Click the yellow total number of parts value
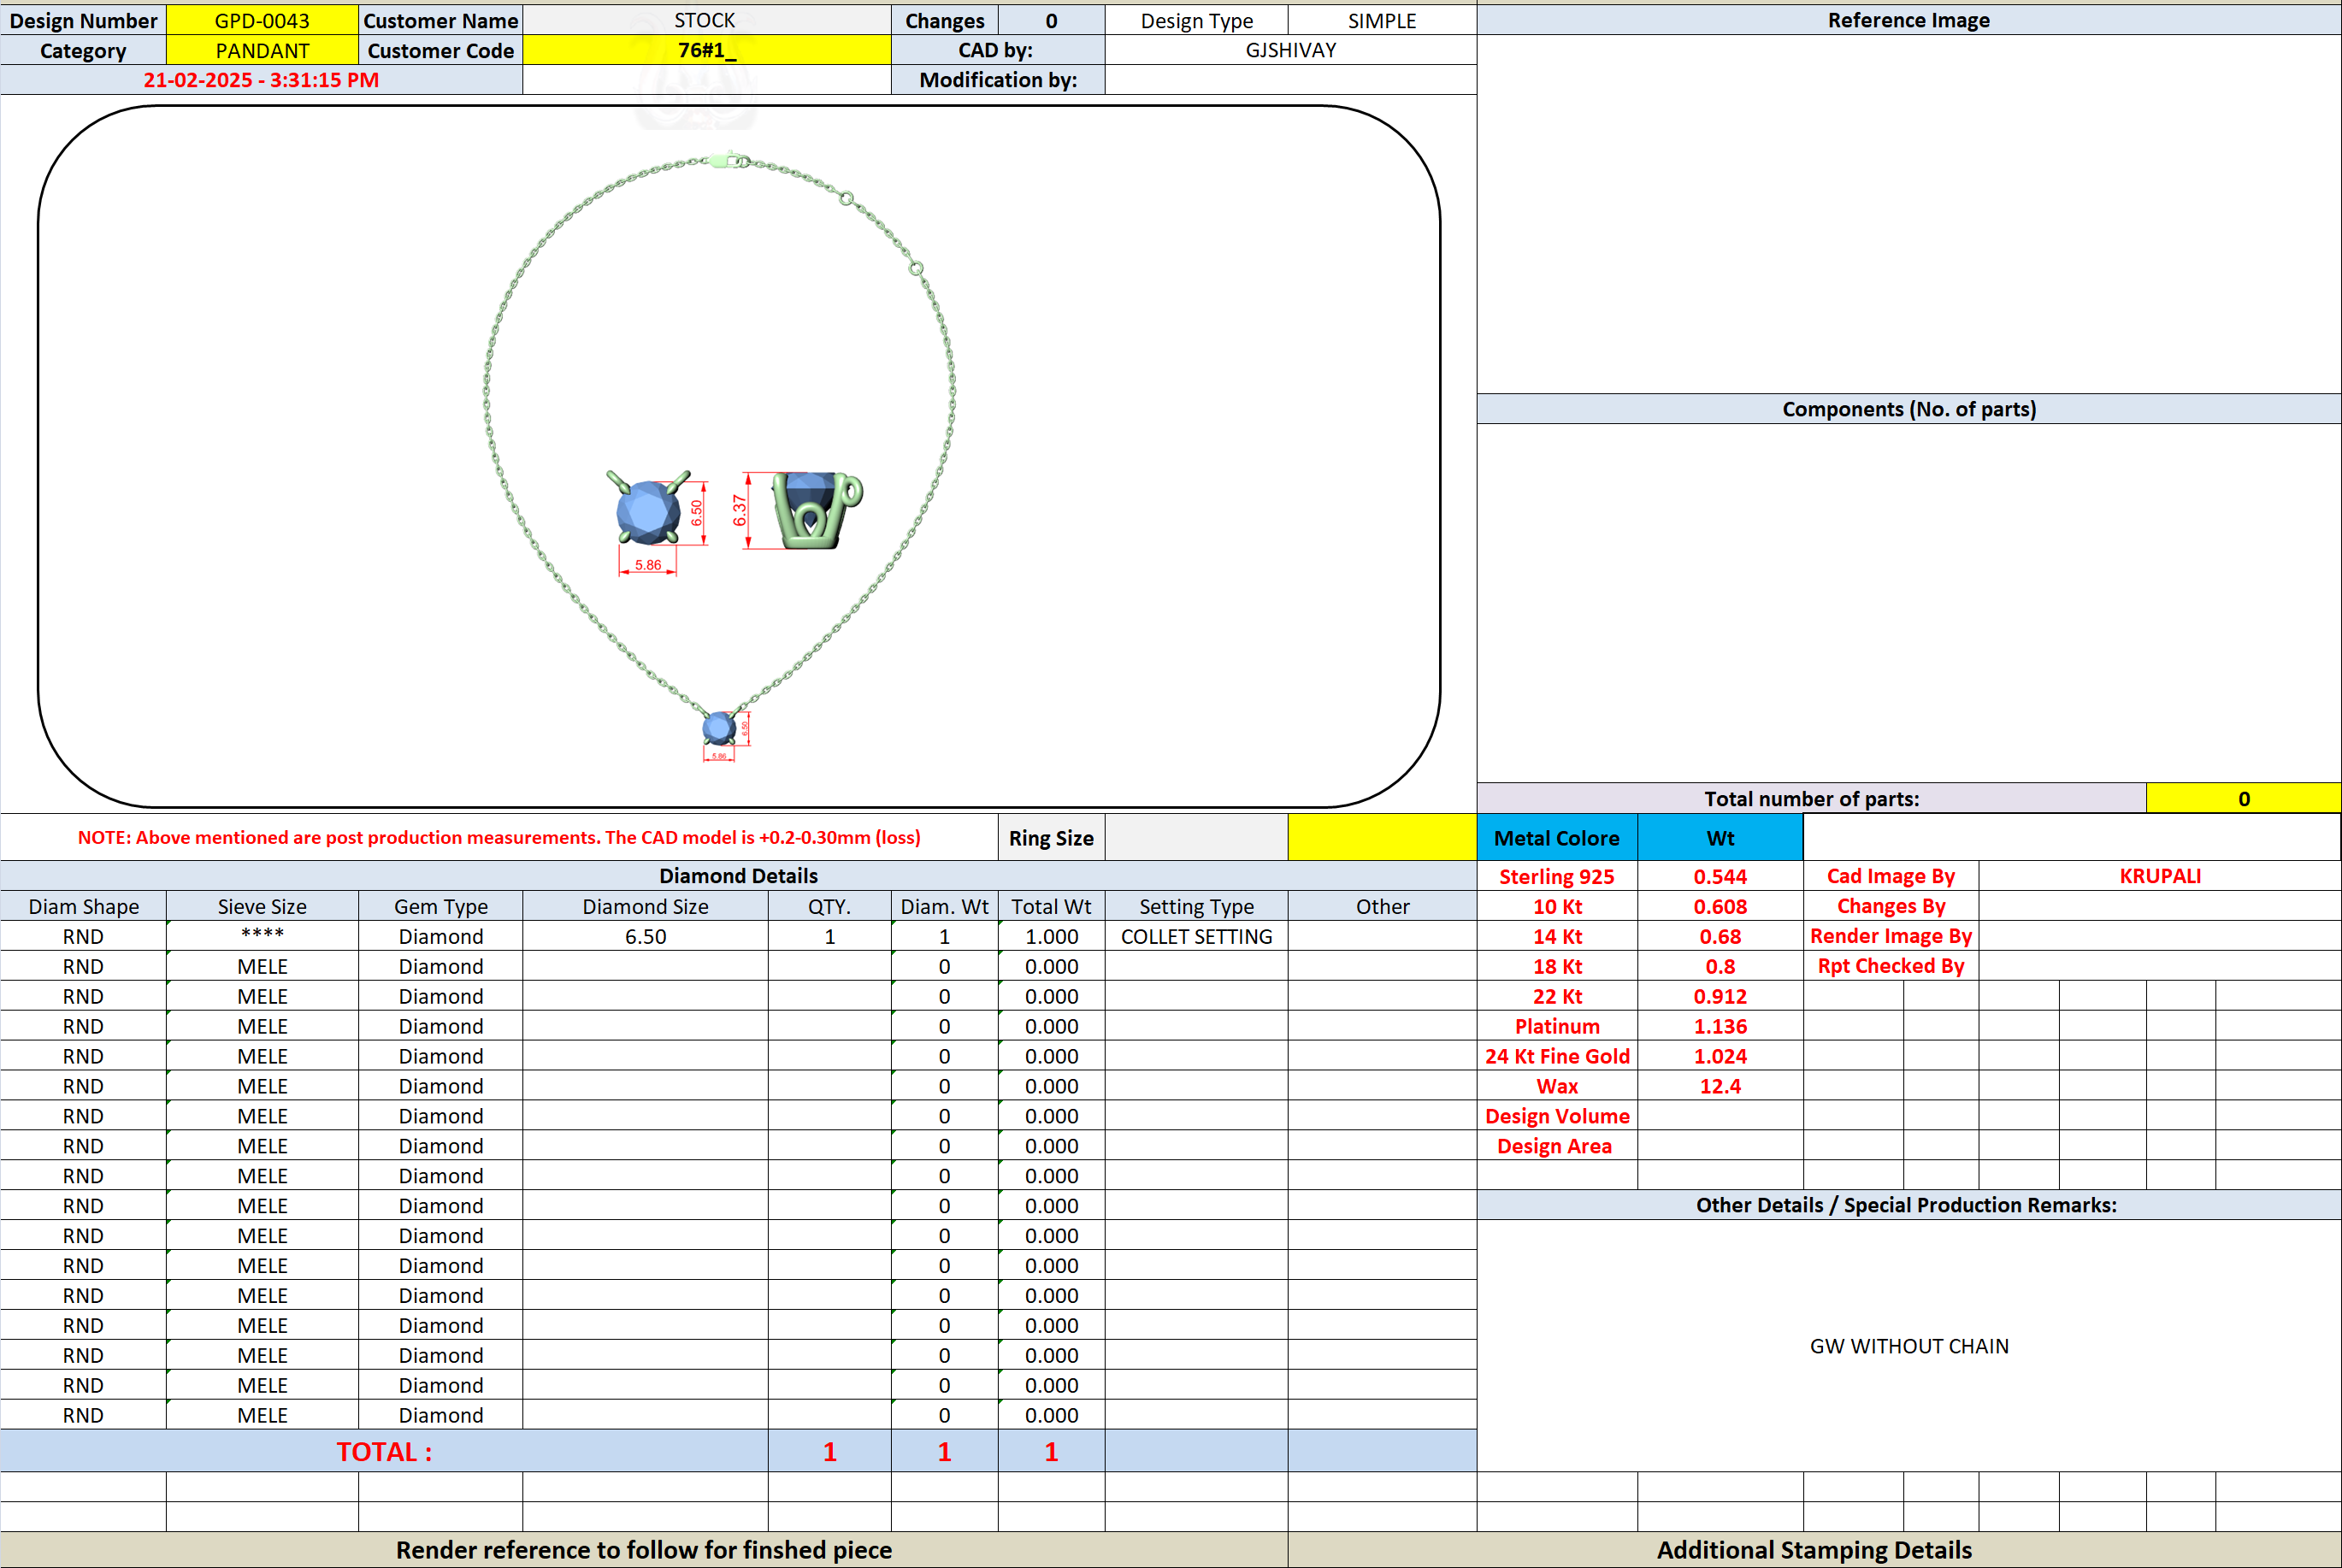Viewport: 2342px width, 1568px height. pos(2244,799)
